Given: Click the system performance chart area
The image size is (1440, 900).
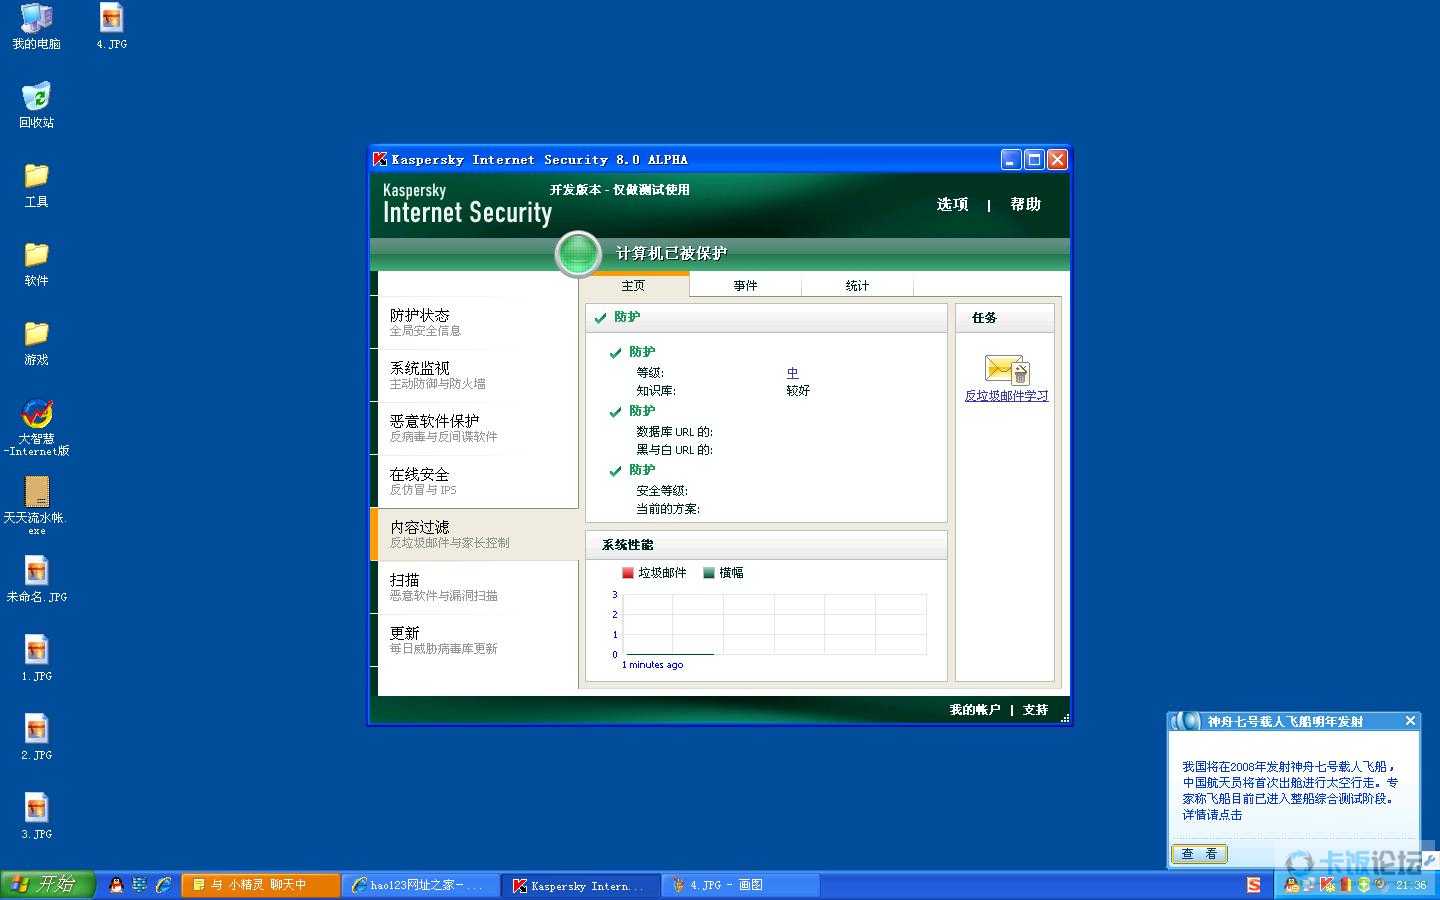Looking at the screenshot, I should pyautogui.click(x=774, y=625).
